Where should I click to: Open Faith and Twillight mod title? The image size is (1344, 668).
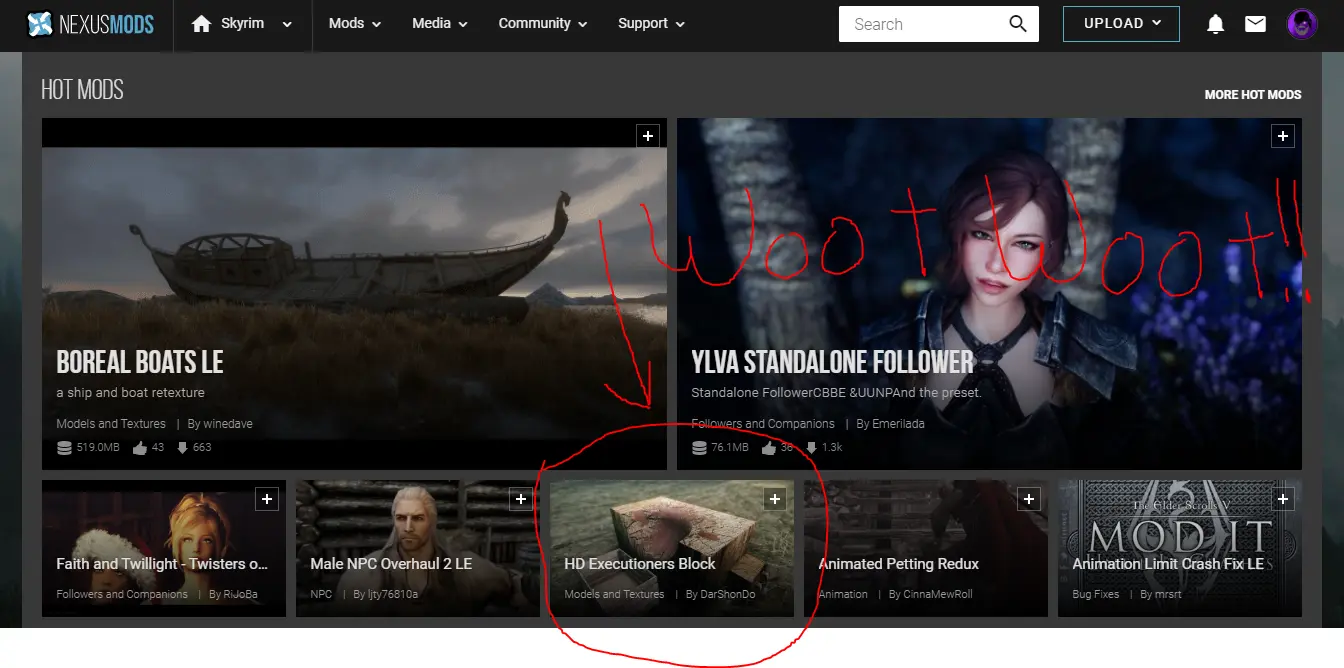click(162, 564)
